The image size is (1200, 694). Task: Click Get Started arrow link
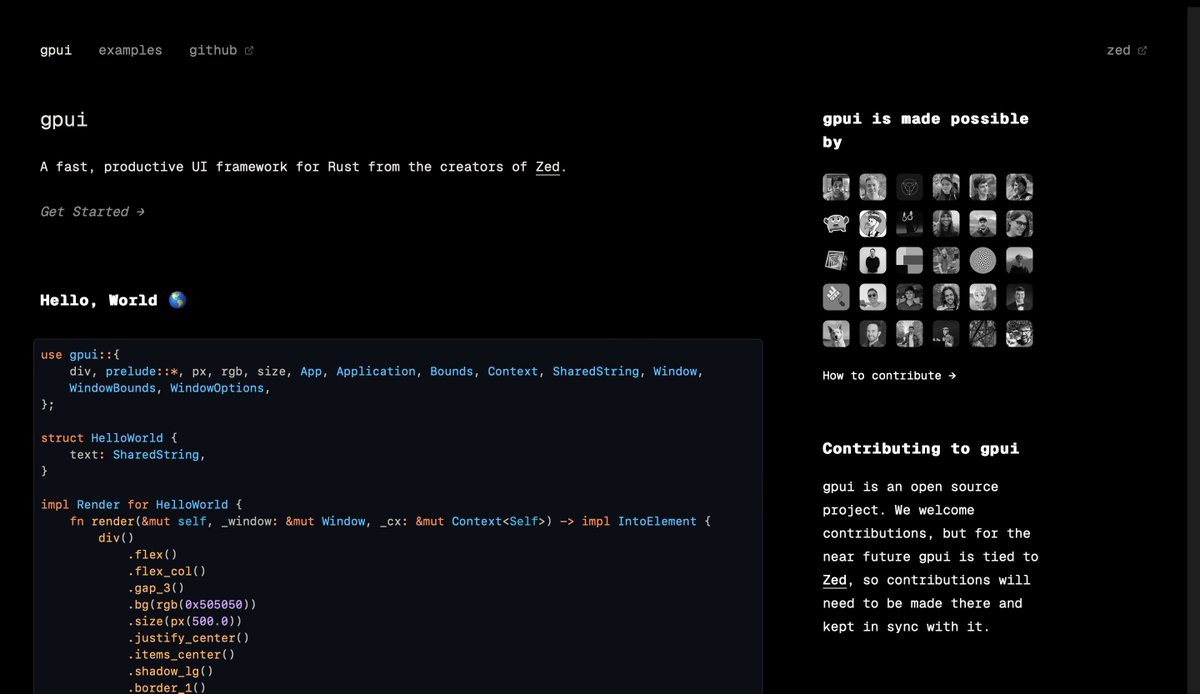click(x=92, y=212)
